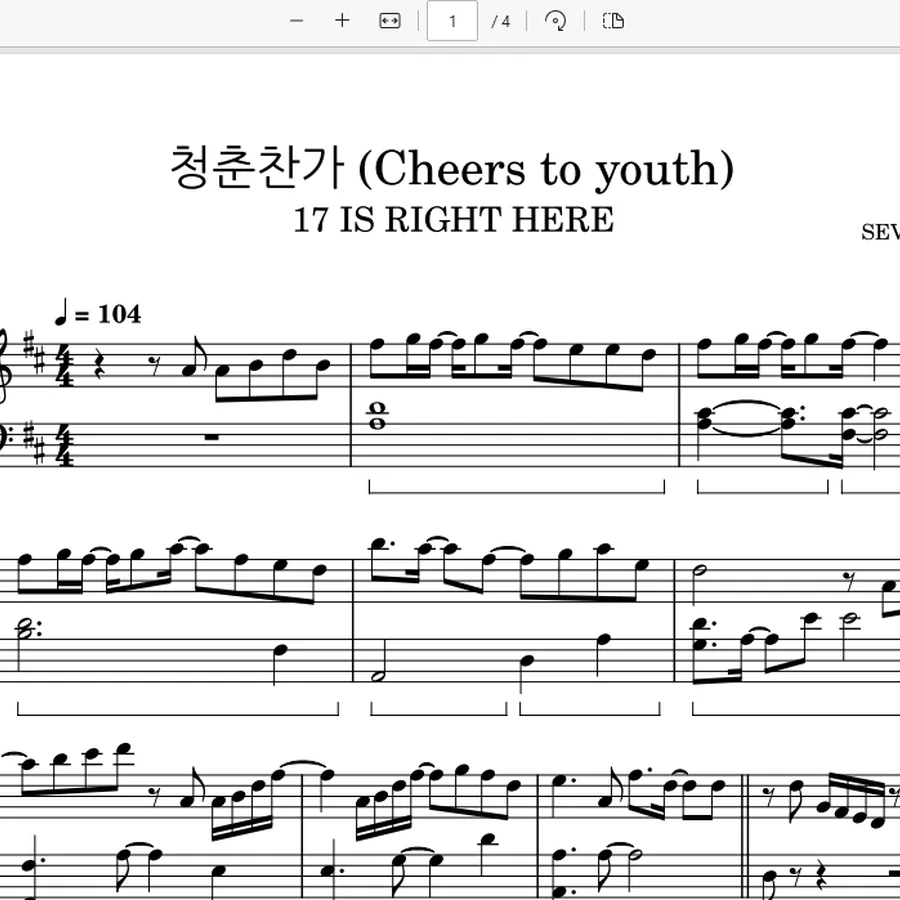Click the partially visible composer text SEV
This screenshot has height=900, width=900.
(880, 232)
